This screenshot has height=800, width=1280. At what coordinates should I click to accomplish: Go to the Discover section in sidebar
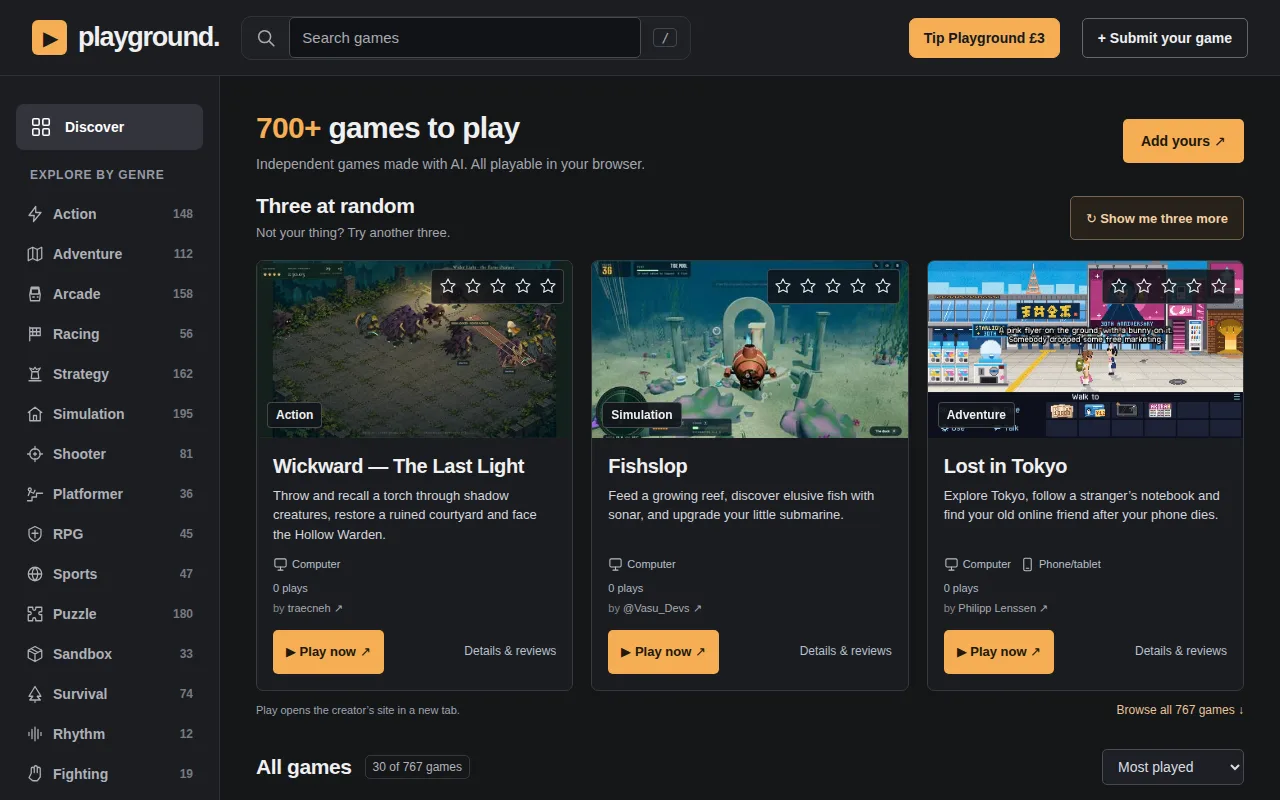[109, 127]
